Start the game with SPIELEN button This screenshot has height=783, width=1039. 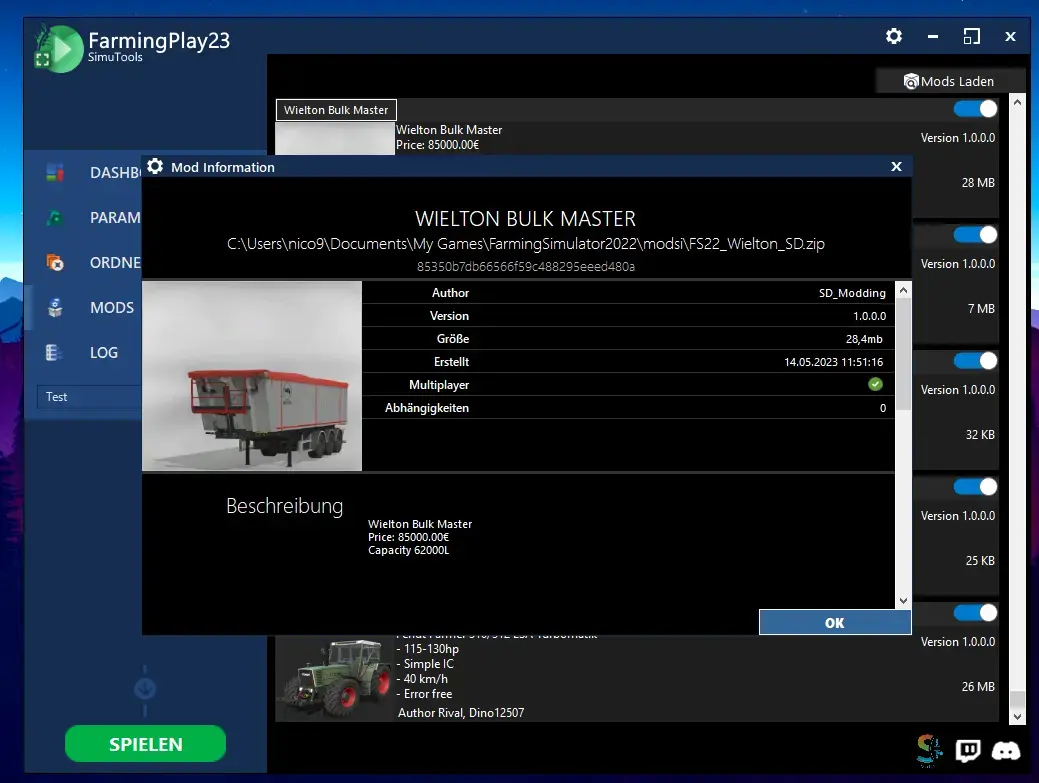[x=145, y=744]
